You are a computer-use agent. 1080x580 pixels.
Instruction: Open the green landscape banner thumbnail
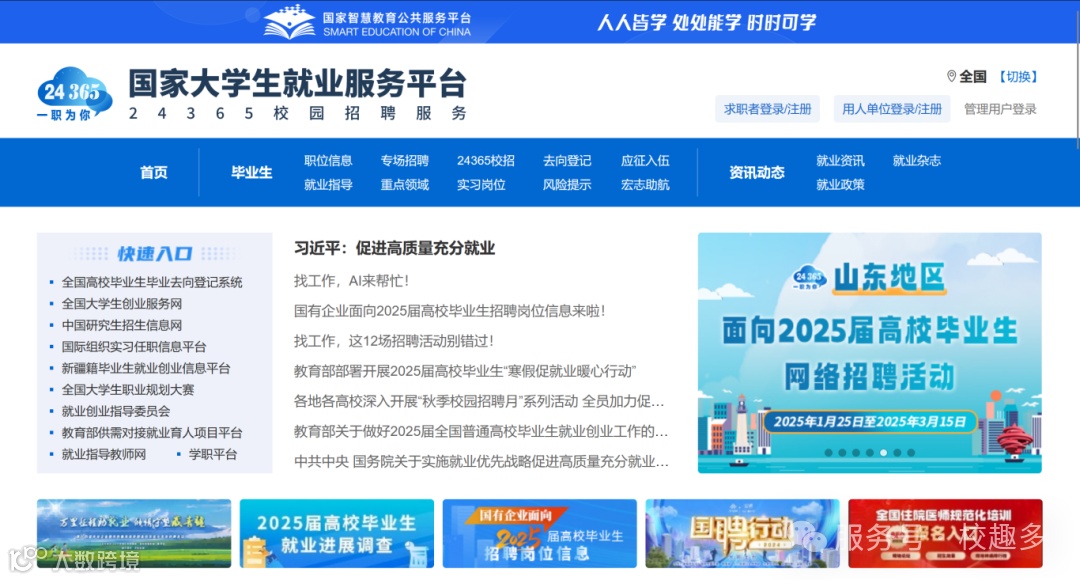[134, 534]
